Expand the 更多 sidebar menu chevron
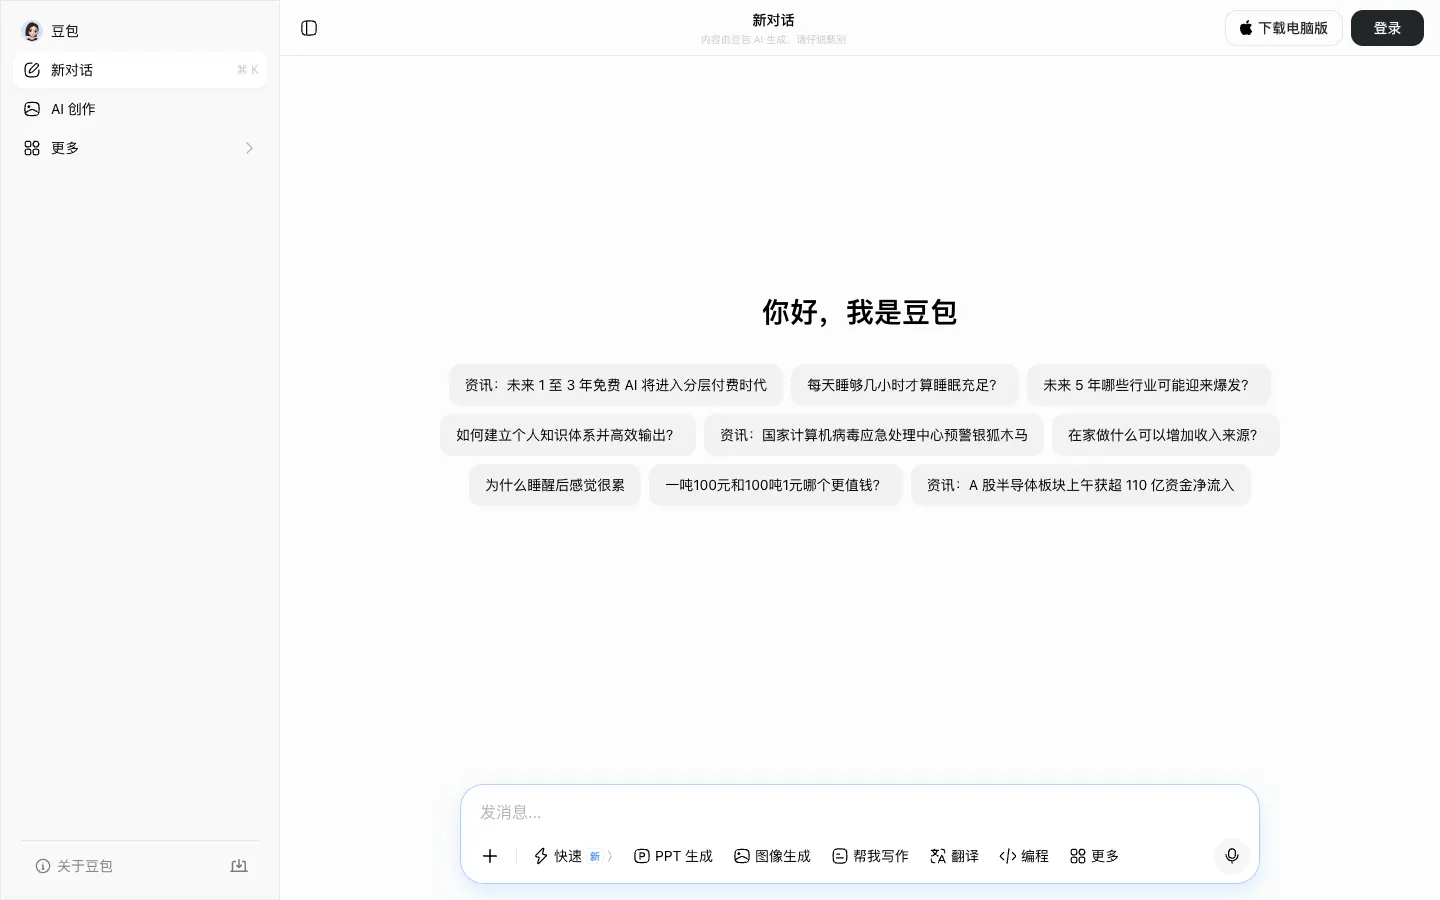Image resolution: width=1440 pixels, height=900 pixels. [249, 148]
